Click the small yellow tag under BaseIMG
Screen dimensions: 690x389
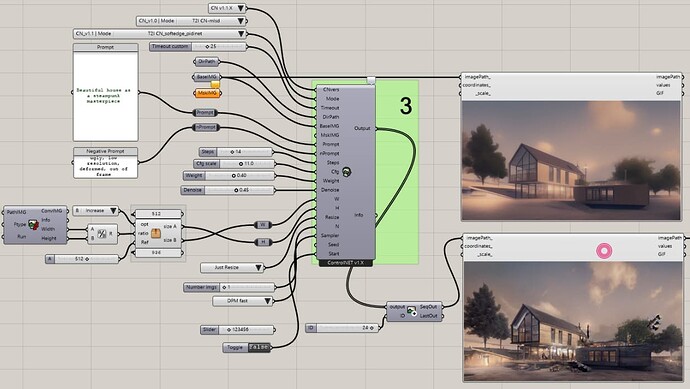215,84
